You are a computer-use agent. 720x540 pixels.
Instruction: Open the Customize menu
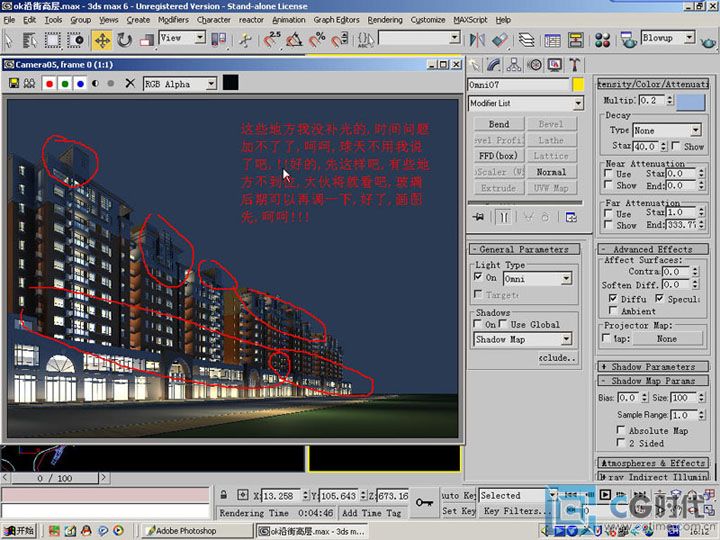428,20
